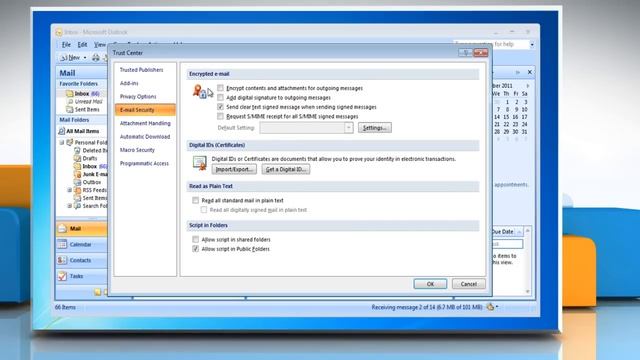The width and height of the screenshot is (640, 360).
Task: Check Request S/MIME receipt for signed messages
Action: click(220, 116)
